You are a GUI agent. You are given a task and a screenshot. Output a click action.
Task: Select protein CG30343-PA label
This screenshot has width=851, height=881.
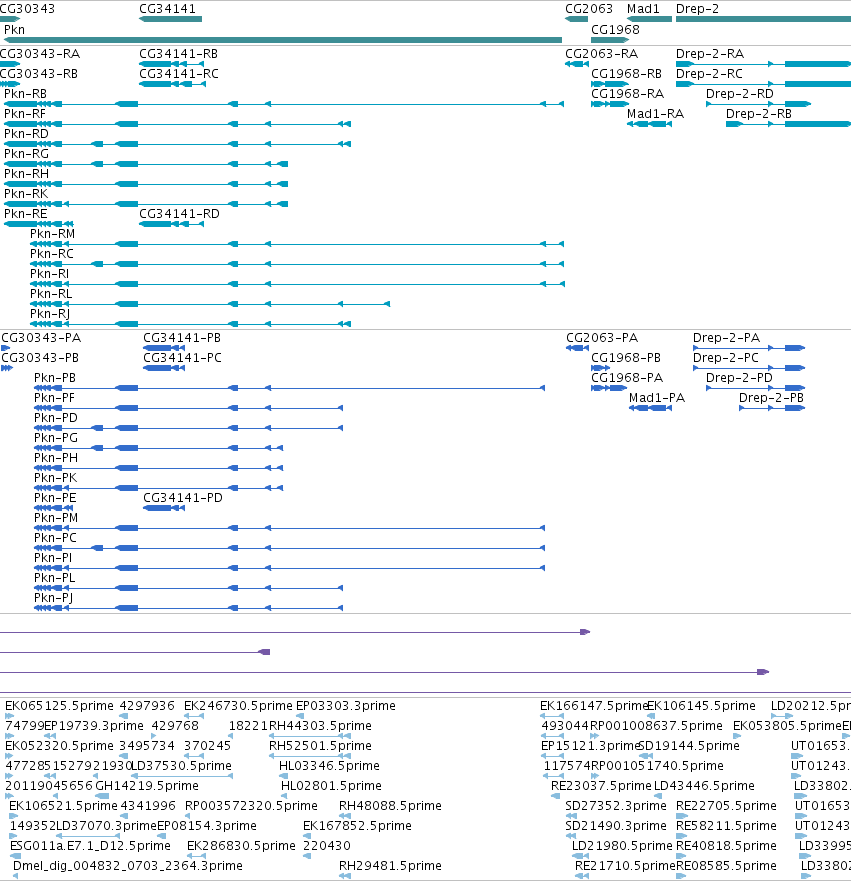coord(41,338)
